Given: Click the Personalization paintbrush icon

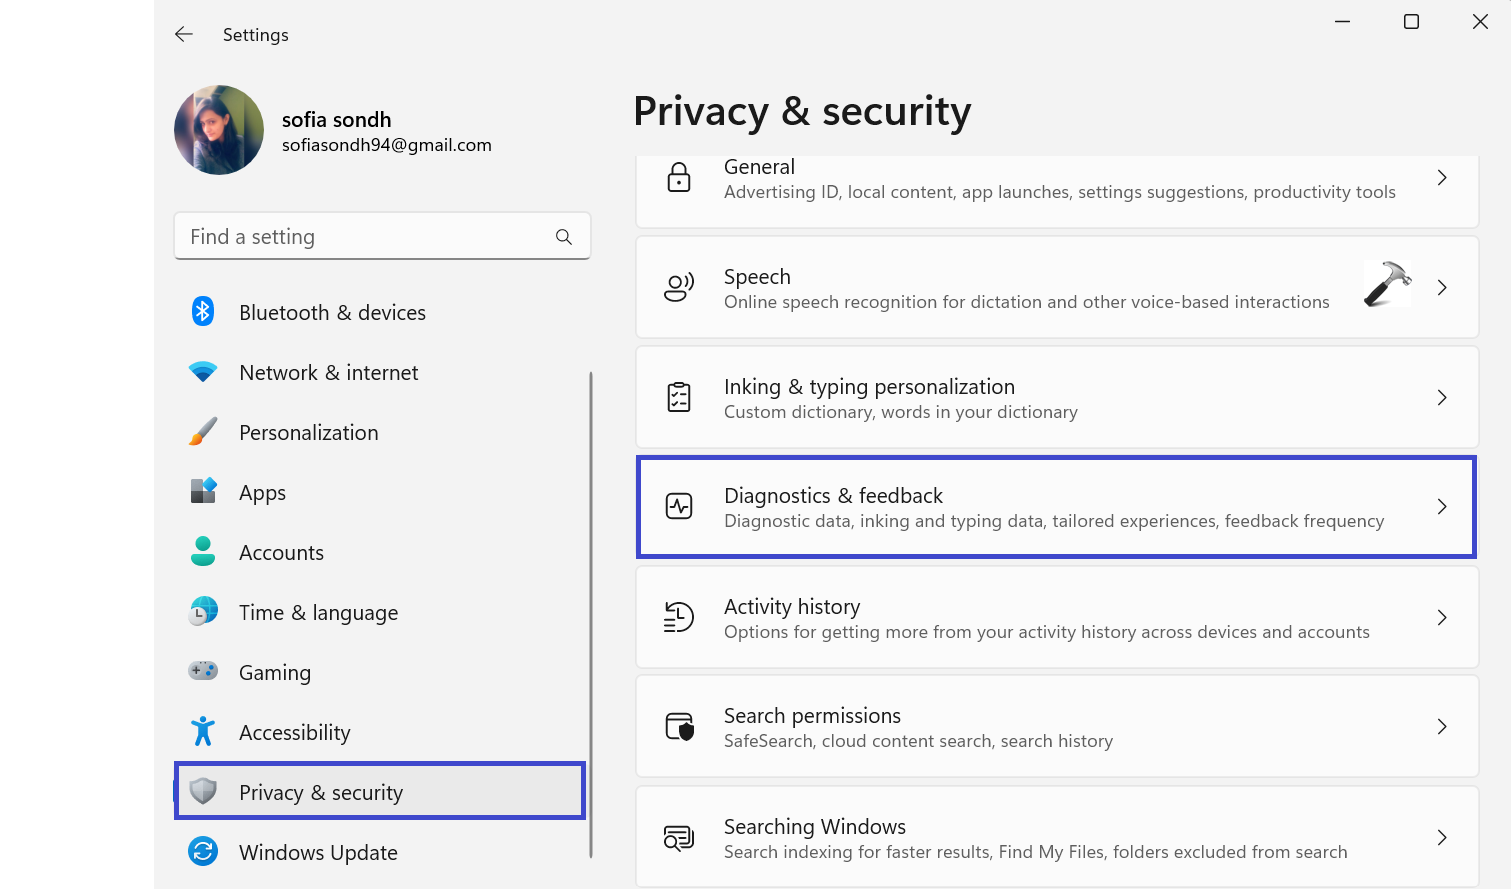Looking at the screenshot, I should [203, 432].
